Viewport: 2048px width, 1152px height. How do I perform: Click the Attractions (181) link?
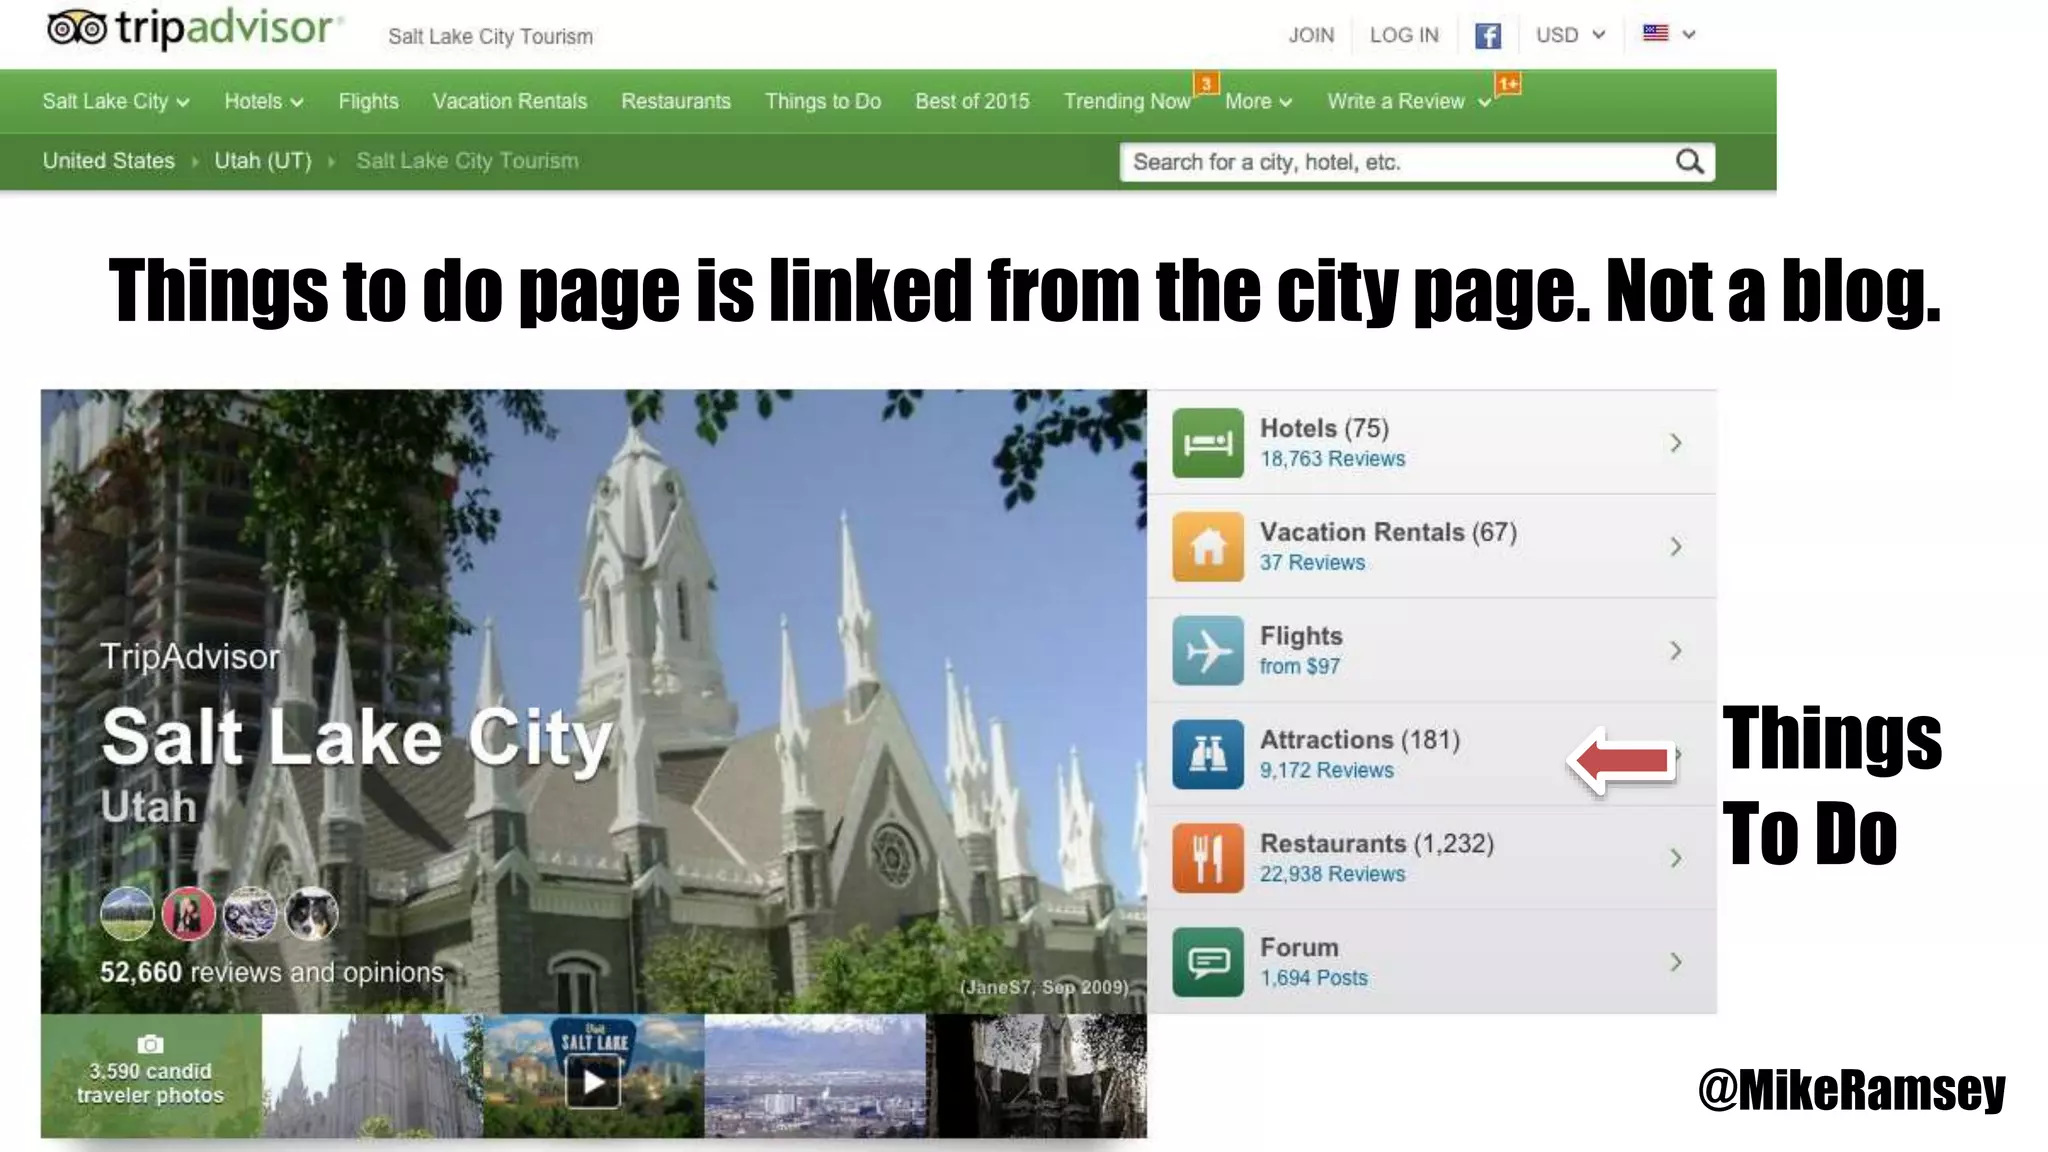(1360, 739)
